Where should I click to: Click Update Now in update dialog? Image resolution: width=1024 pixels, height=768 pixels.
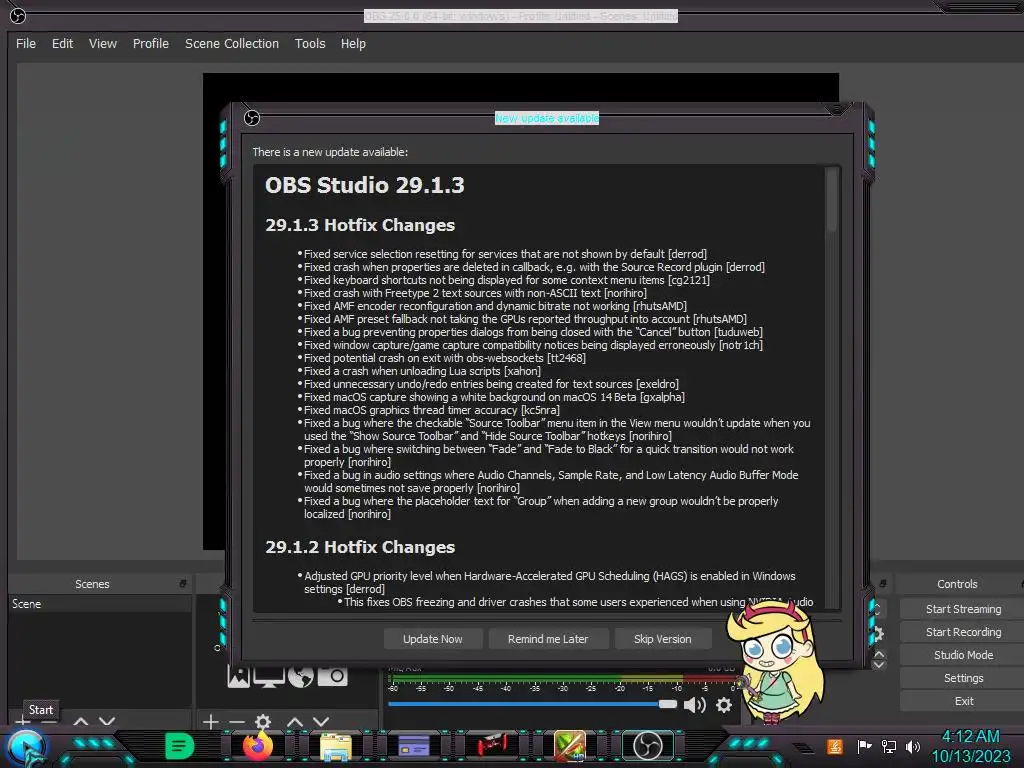coord(433,639)
